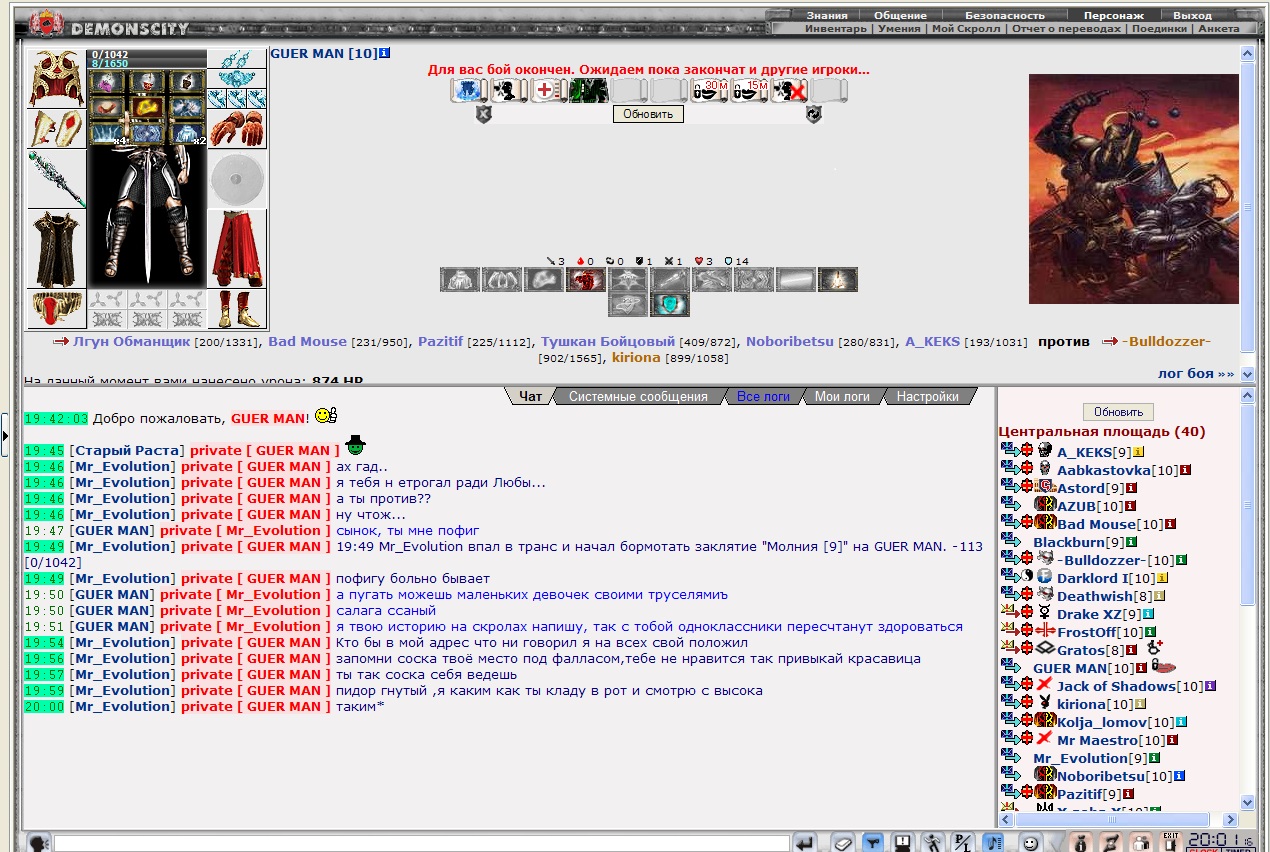Screen dimensions: 1270x852
Task: Click the Лгун Обманщик fighter name
Action: pyautogui.click(x=131, y=342)
